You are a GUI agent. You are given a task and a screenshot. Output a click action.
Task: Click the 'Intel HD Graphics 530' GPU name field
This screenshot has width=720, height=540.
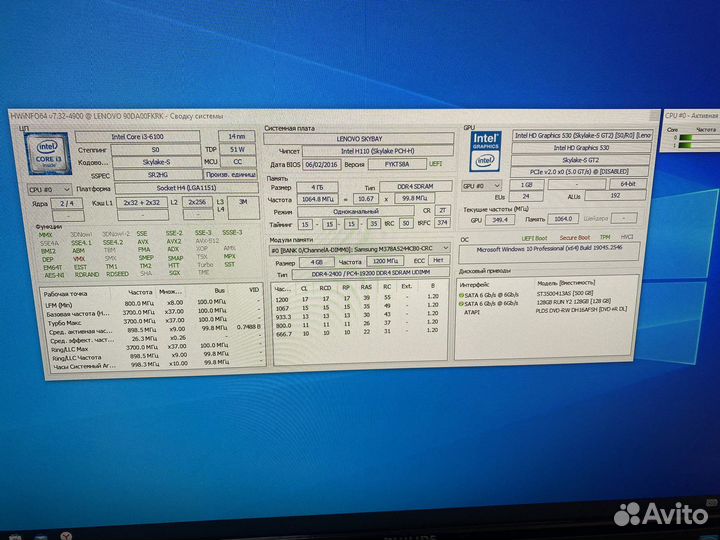pos(581,148)
